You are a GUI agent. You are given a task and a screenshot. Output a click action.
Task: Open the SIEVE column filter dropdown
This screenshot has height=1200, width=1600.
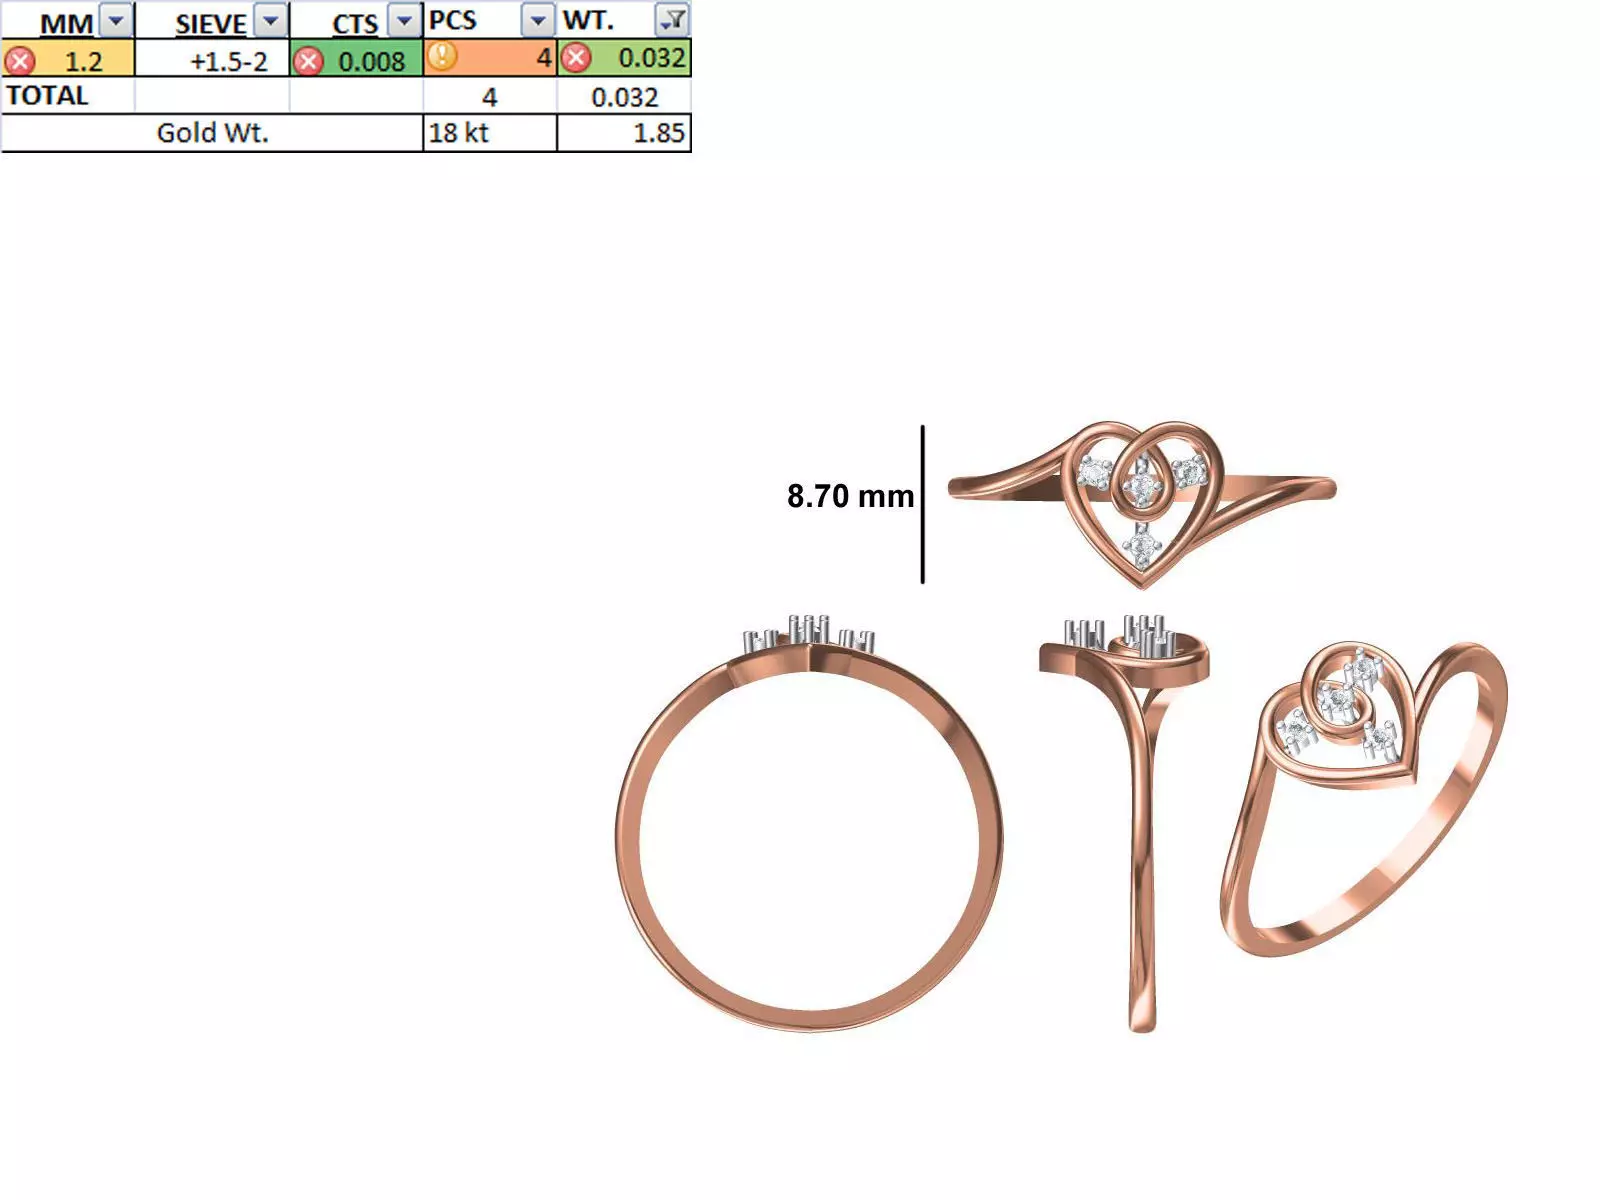(271, 20)
